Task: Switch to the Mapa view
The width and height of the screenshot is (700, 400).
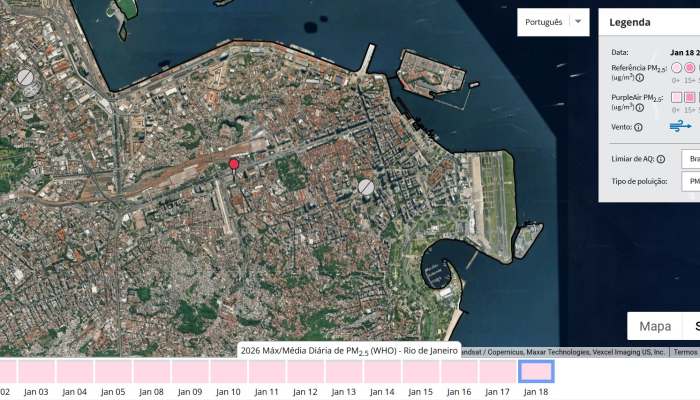Action: point(655,326)
